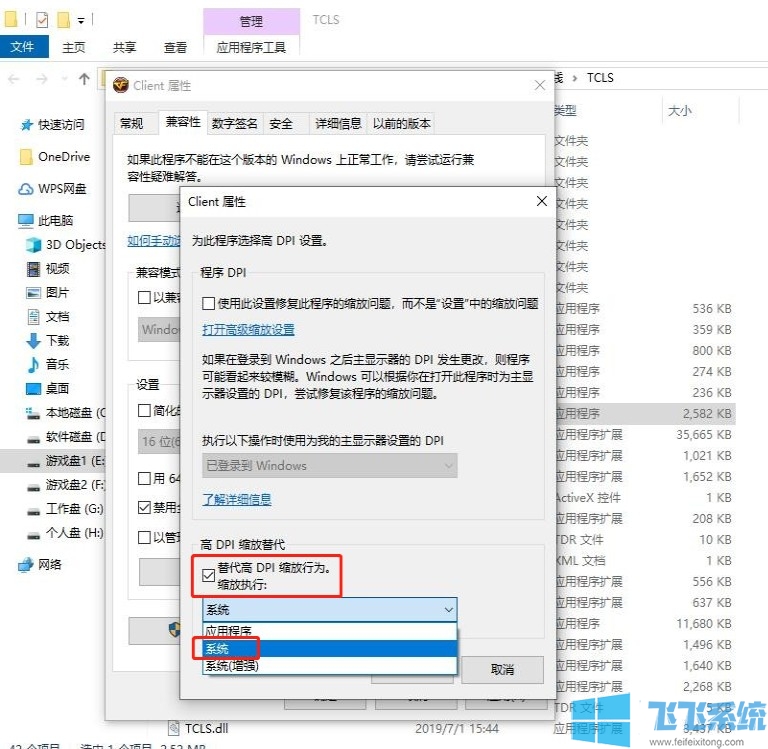Open 3D Objects folder
Image resolution: width=768 pixels, height=749 pixels.
coord(66,244)
